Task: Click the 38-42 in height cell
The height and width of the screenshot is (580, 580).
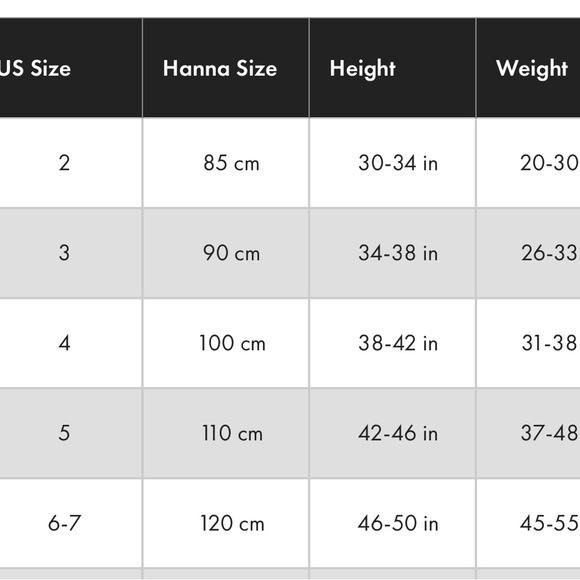Action: click(x=392, y=343)
